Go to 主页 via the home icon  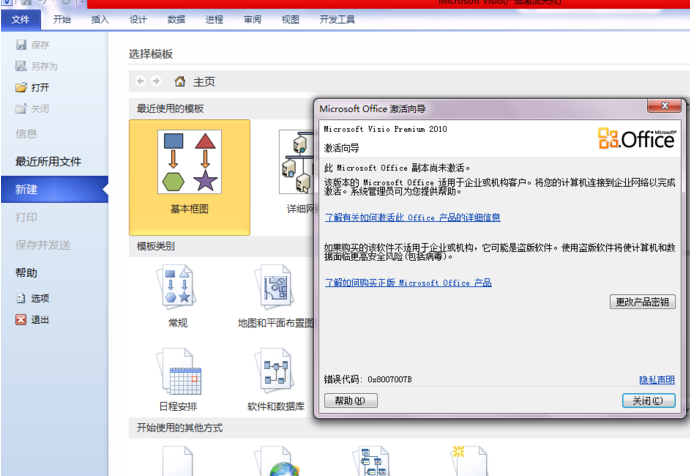tap(180, 81)
